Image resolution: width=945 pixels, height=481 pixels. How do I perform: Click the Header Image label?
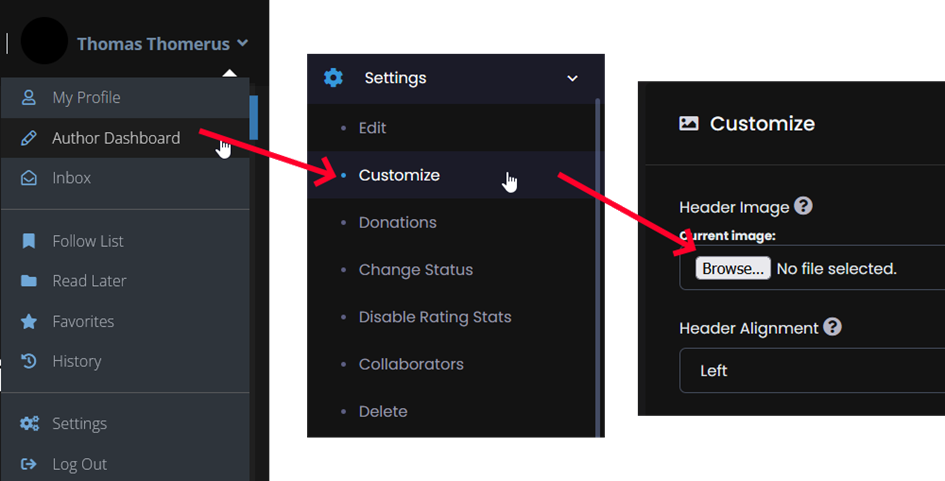point(734,207)
